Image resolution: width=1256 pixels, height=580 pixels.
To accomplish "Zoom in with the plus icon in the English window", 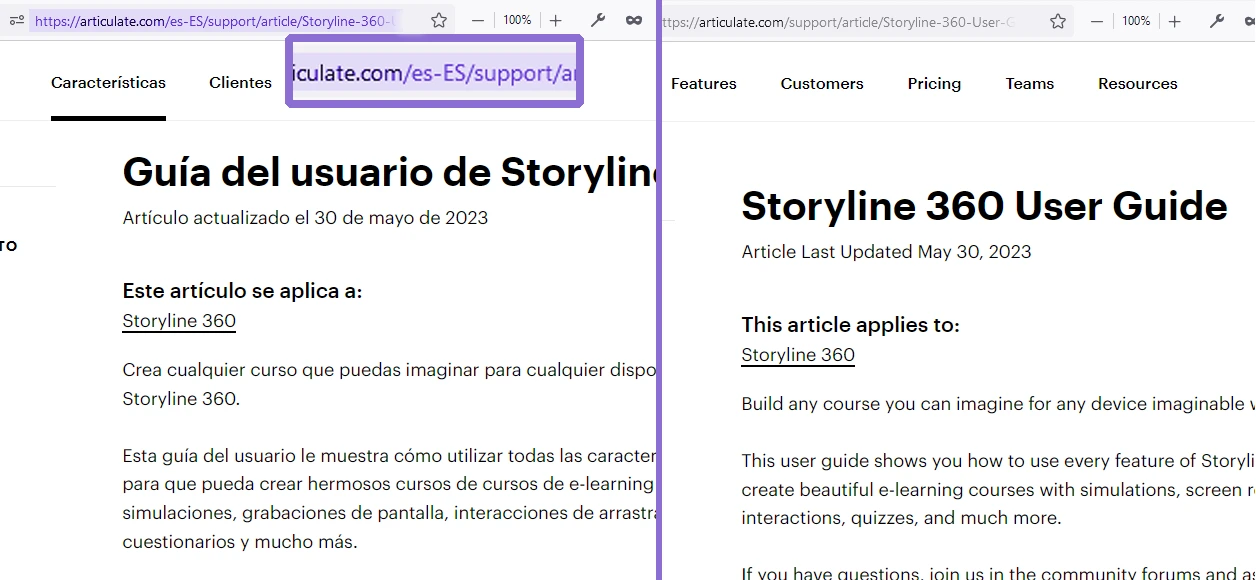I will coord(1175,20).
